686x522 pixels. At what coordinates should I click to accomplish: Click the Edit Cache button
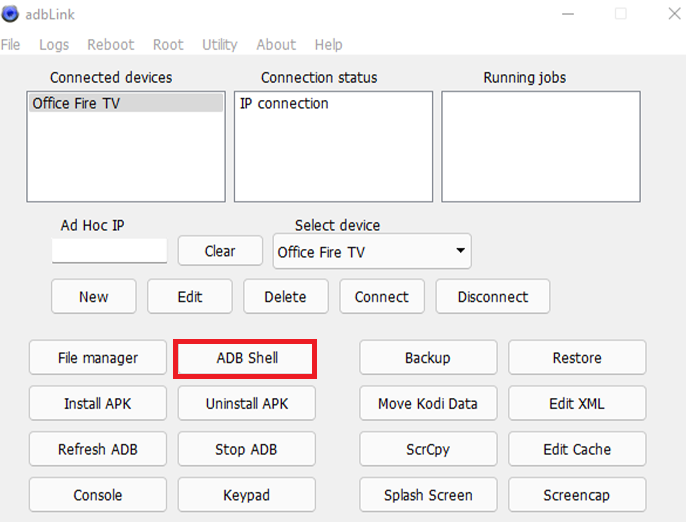click(577, 449)
